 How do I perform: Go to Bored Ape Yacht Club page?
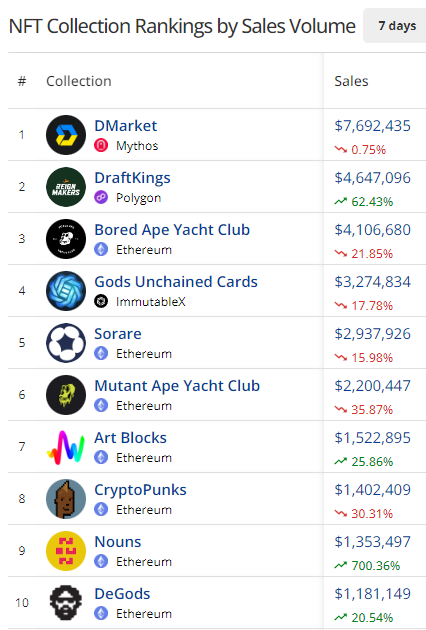[172, 230]
